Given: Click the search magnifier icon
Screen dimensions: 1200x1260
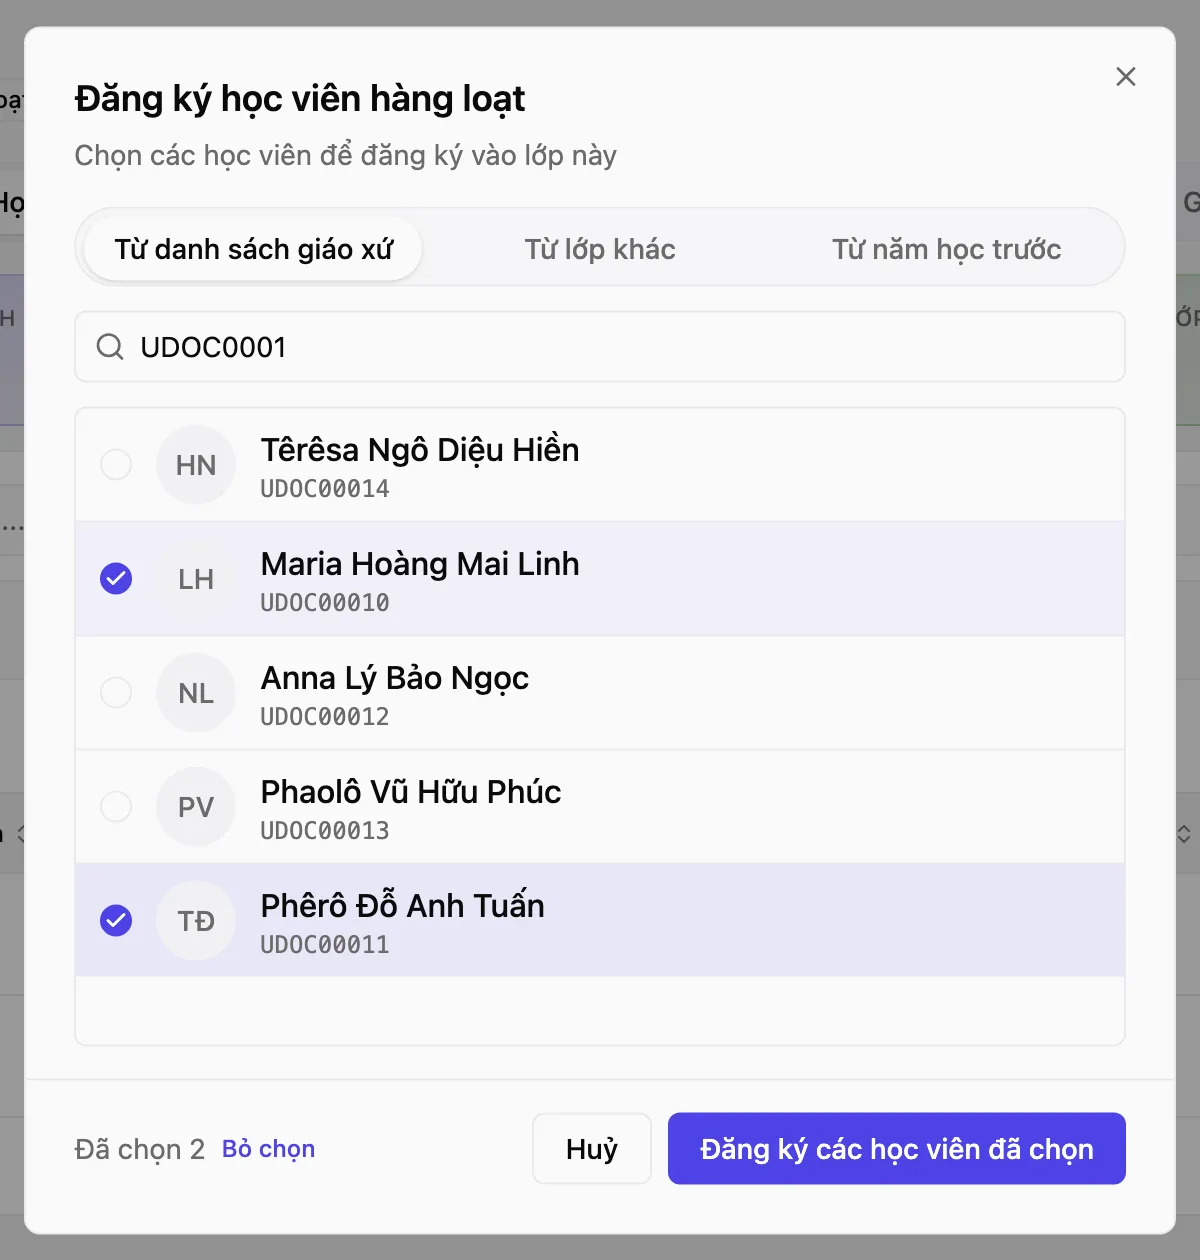Looking at the screenshot, I should [x=110, y=347].
